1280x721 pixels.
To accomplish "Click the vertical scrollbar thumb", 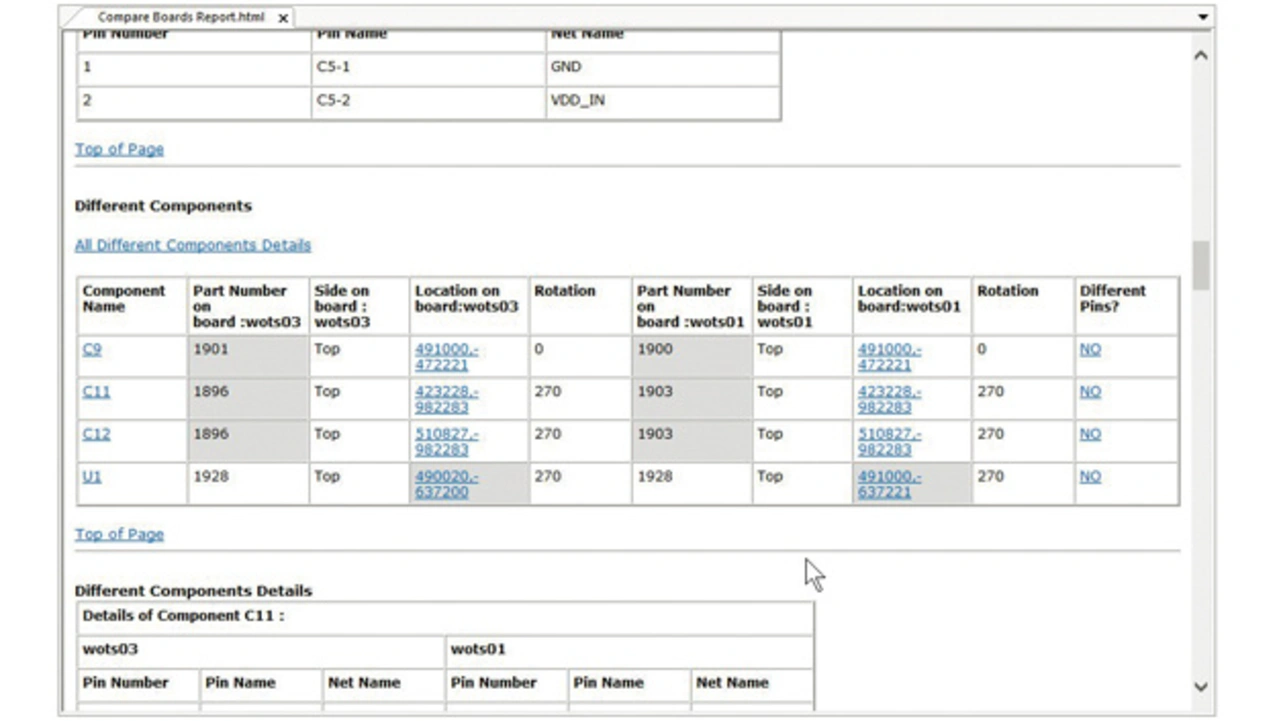I will [1201, 265].
